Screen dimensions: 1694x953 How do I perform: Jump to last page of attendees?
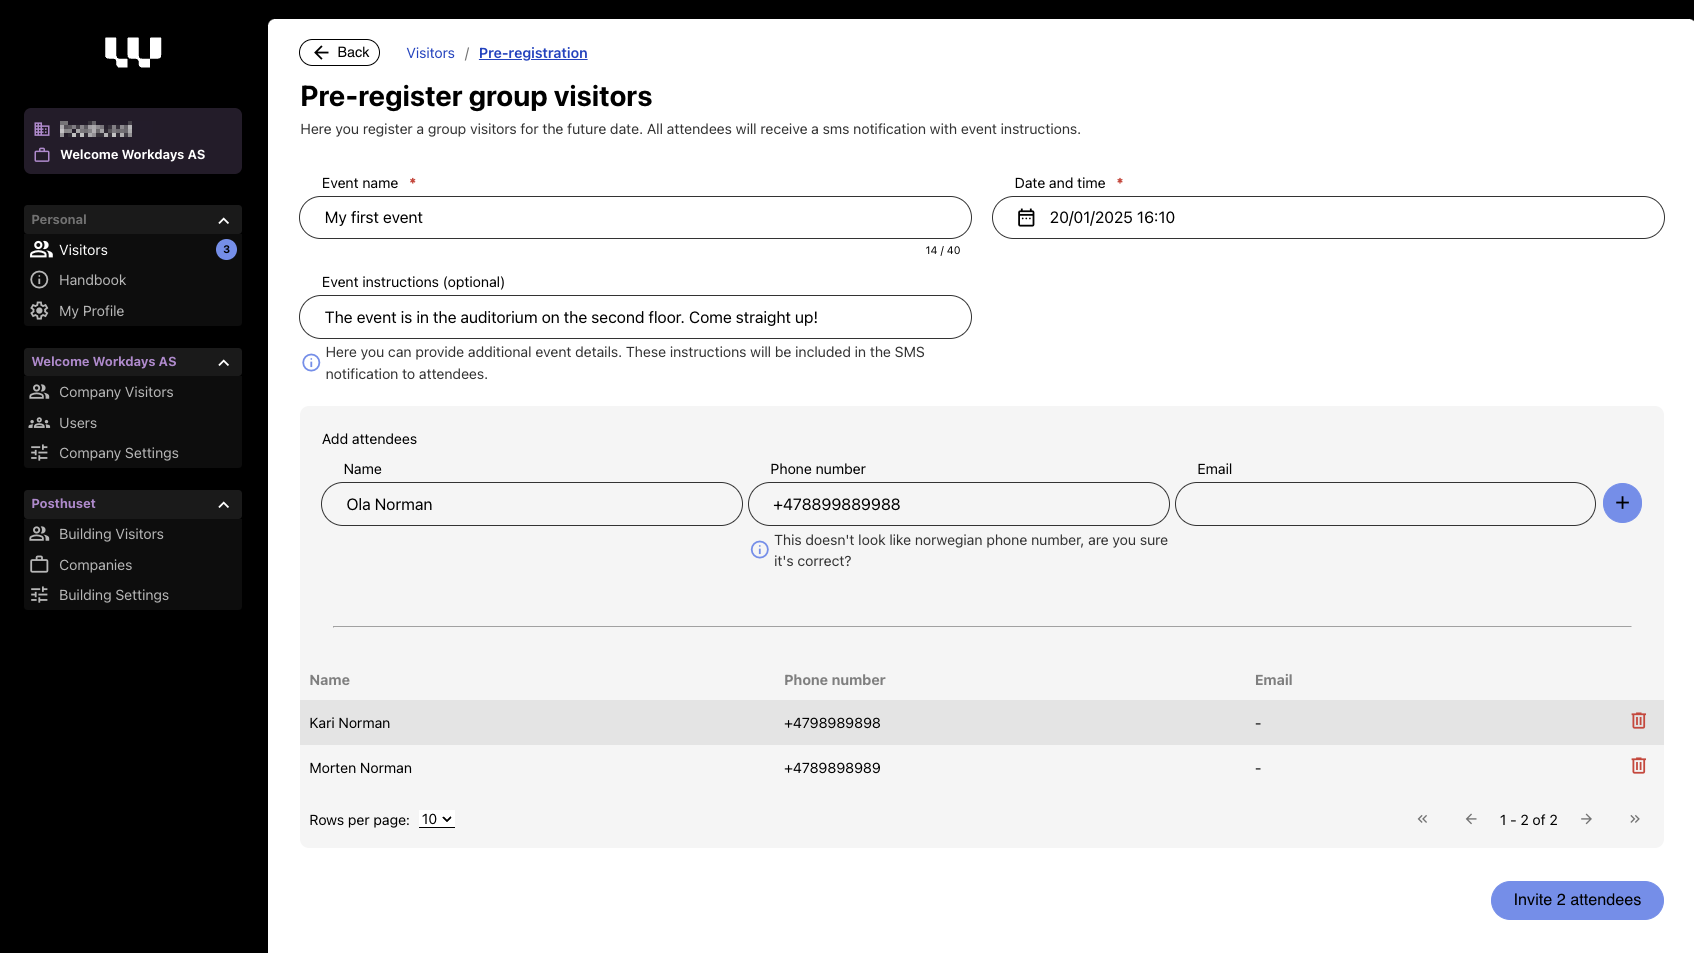tap(1634, 819)
